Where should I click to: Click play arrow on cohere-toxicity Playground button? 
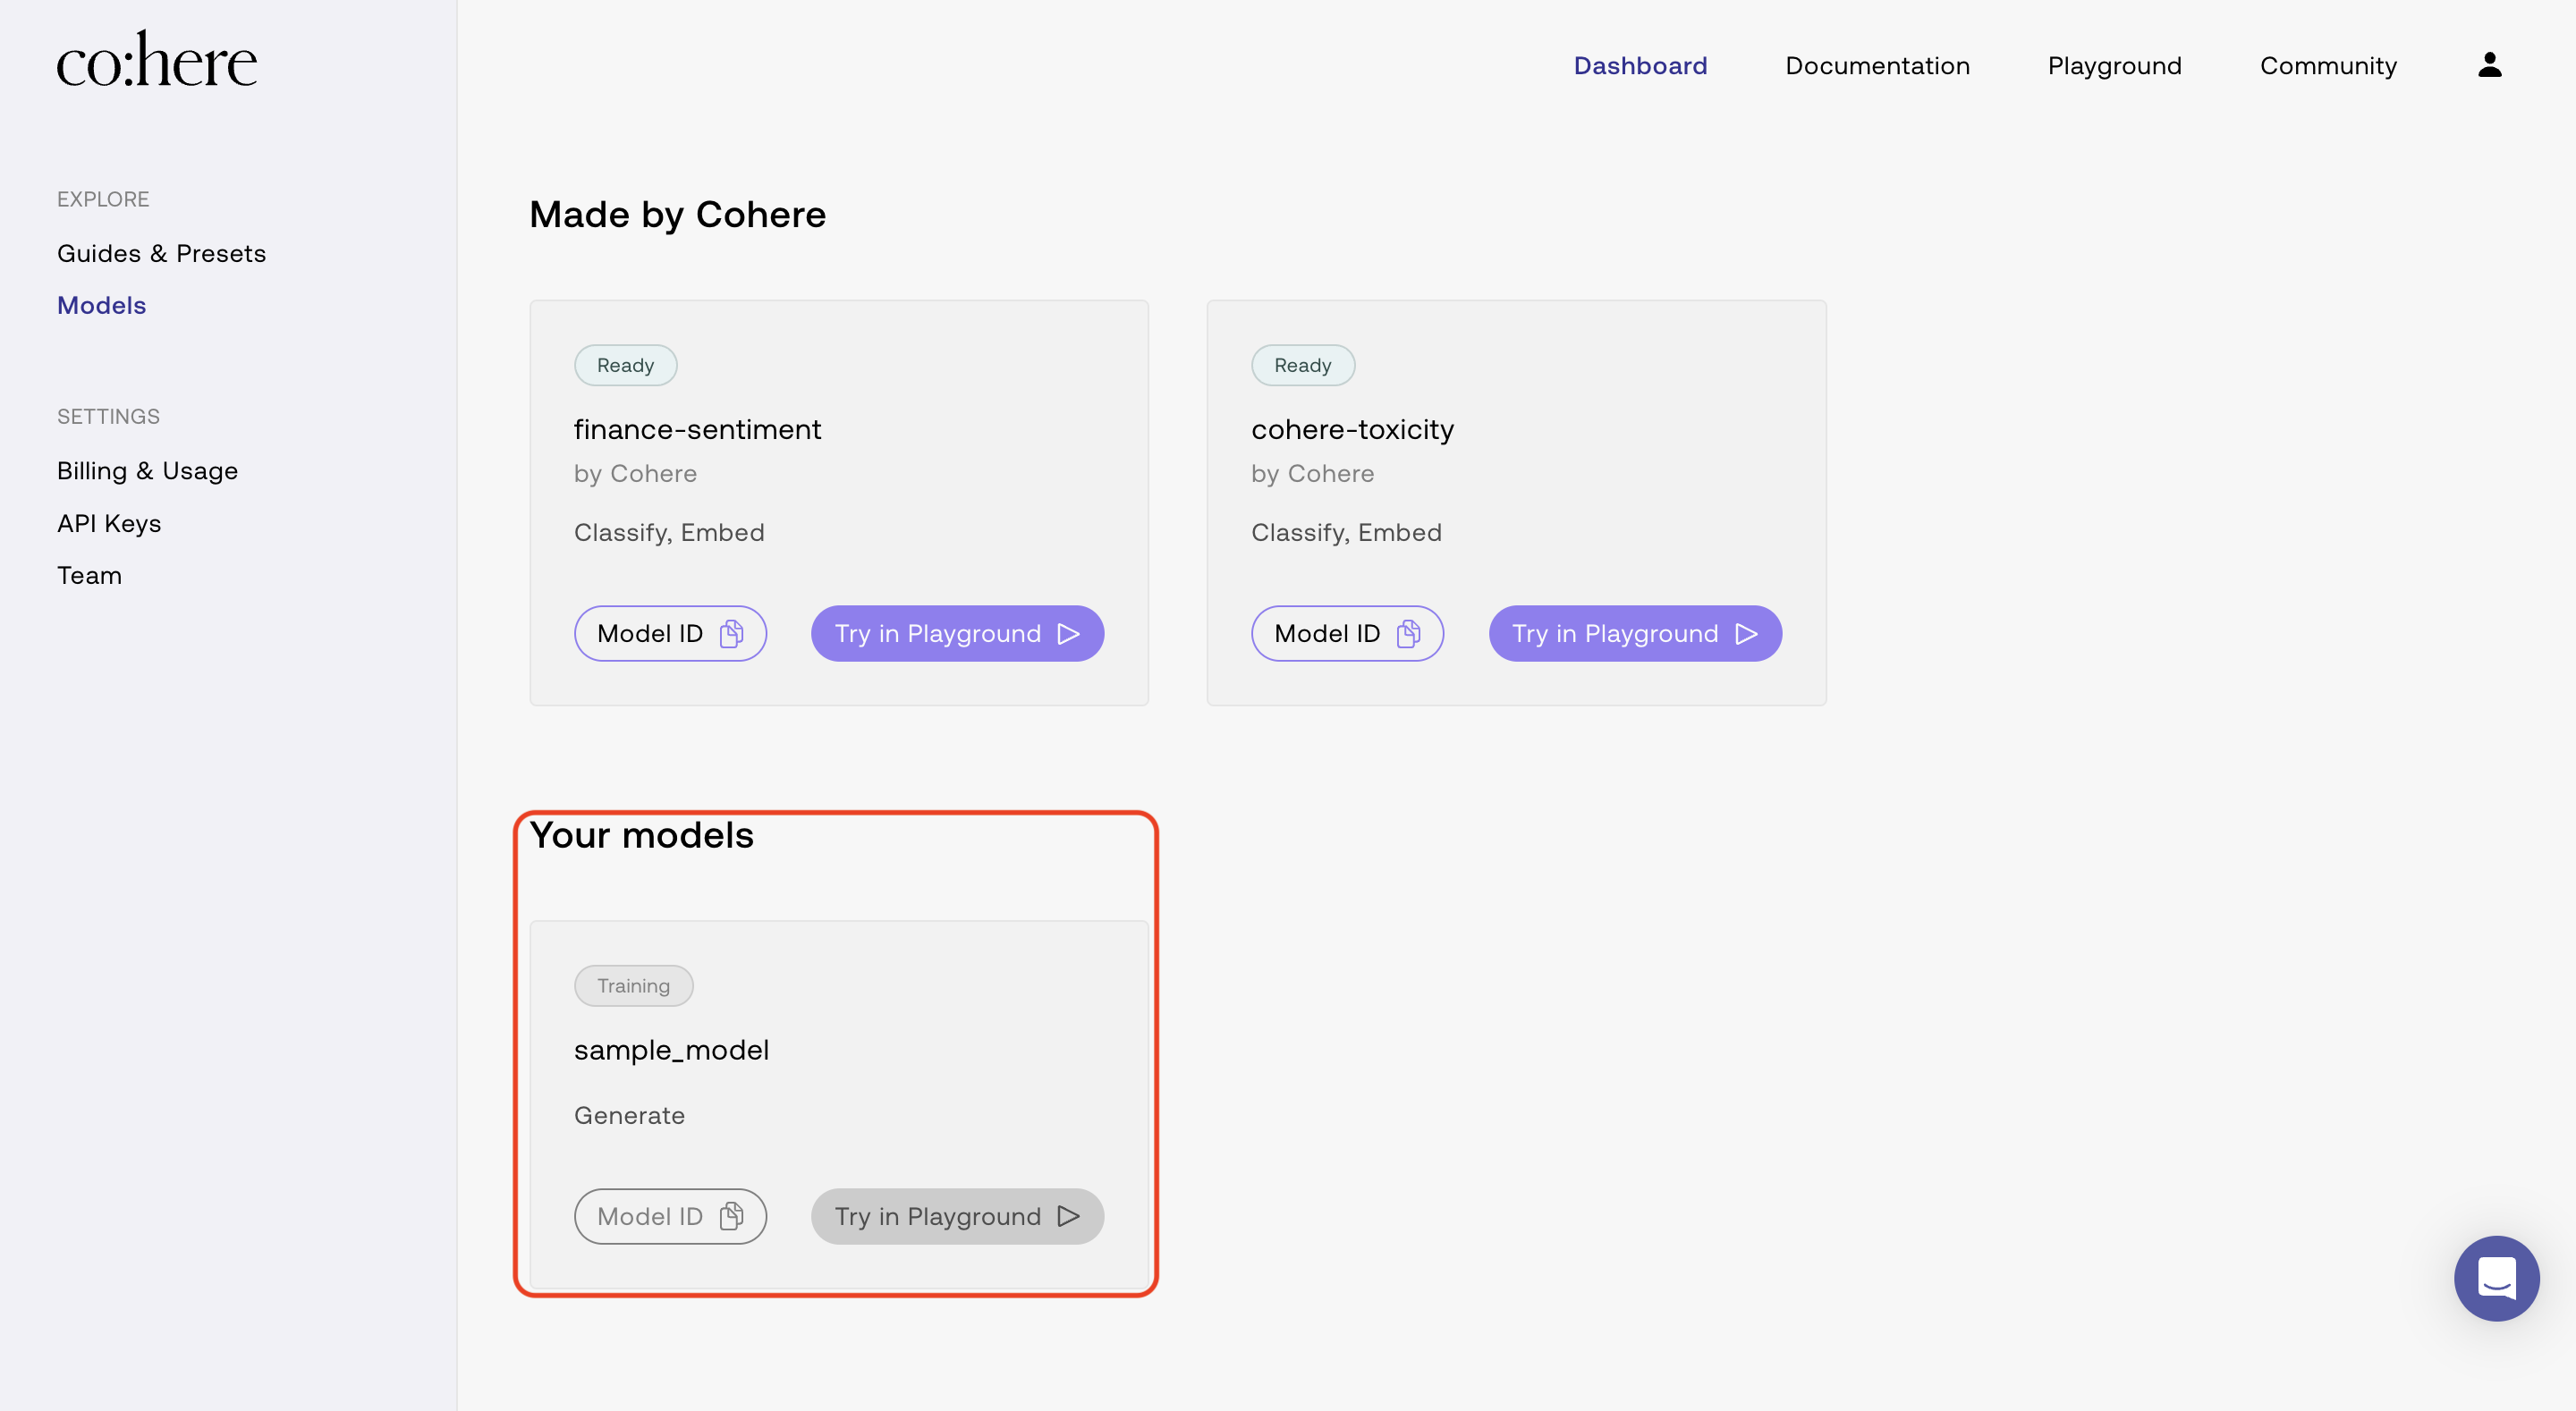(1746, 634)
